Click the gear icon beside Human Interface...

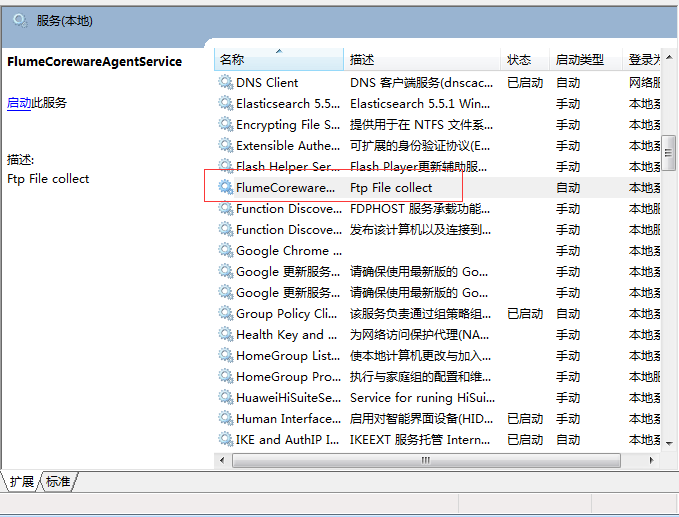point(226,418)
